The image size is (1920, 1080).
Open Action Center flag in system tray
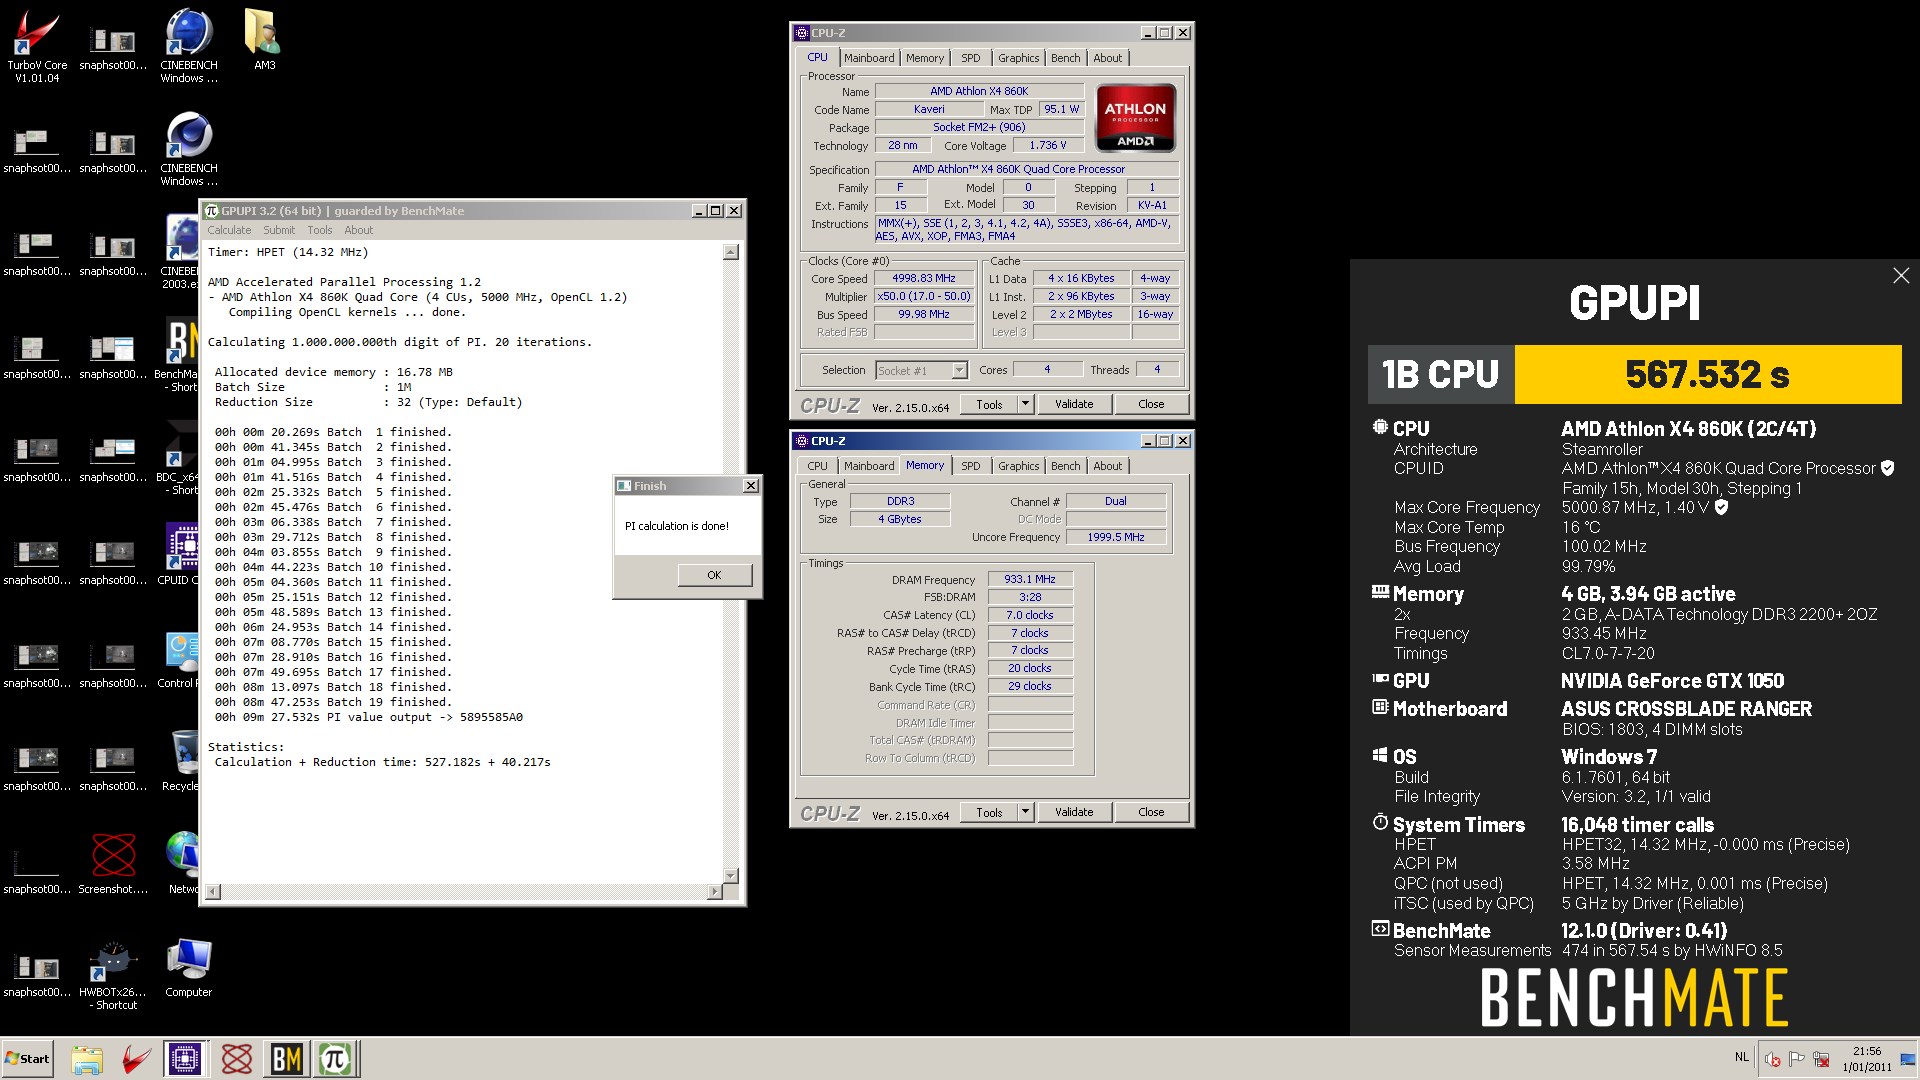1796,1059
